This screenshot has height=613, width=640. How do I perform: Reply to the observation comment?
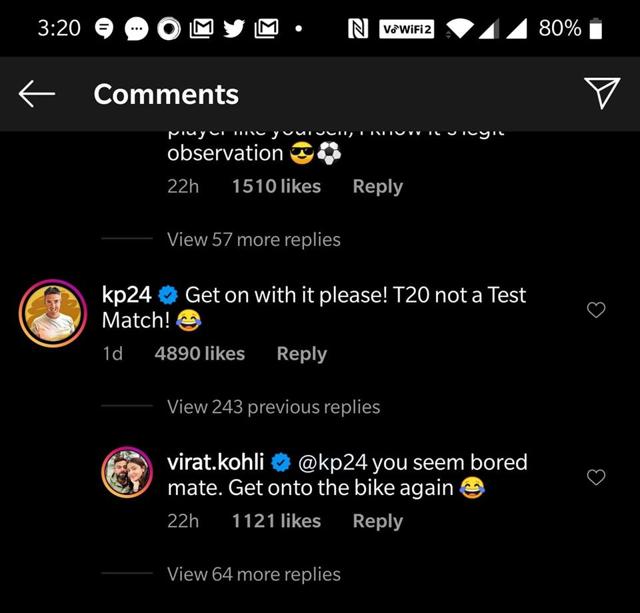(378, 187)
